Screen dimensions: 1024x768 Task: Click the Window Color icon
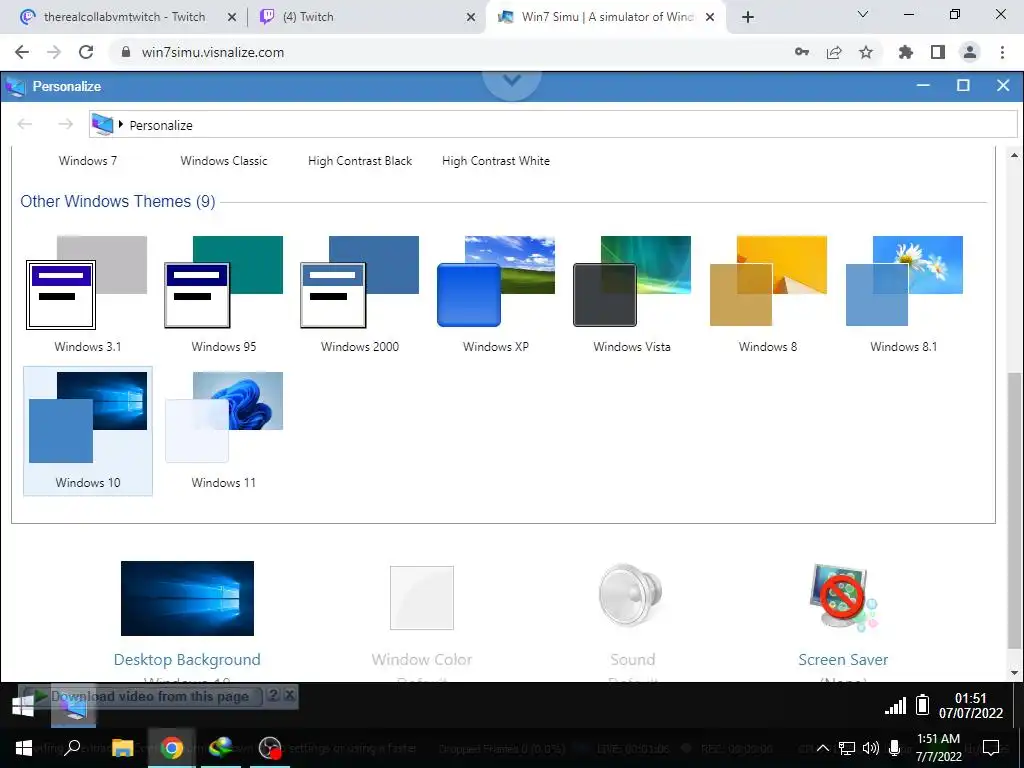tap(421, 598)
